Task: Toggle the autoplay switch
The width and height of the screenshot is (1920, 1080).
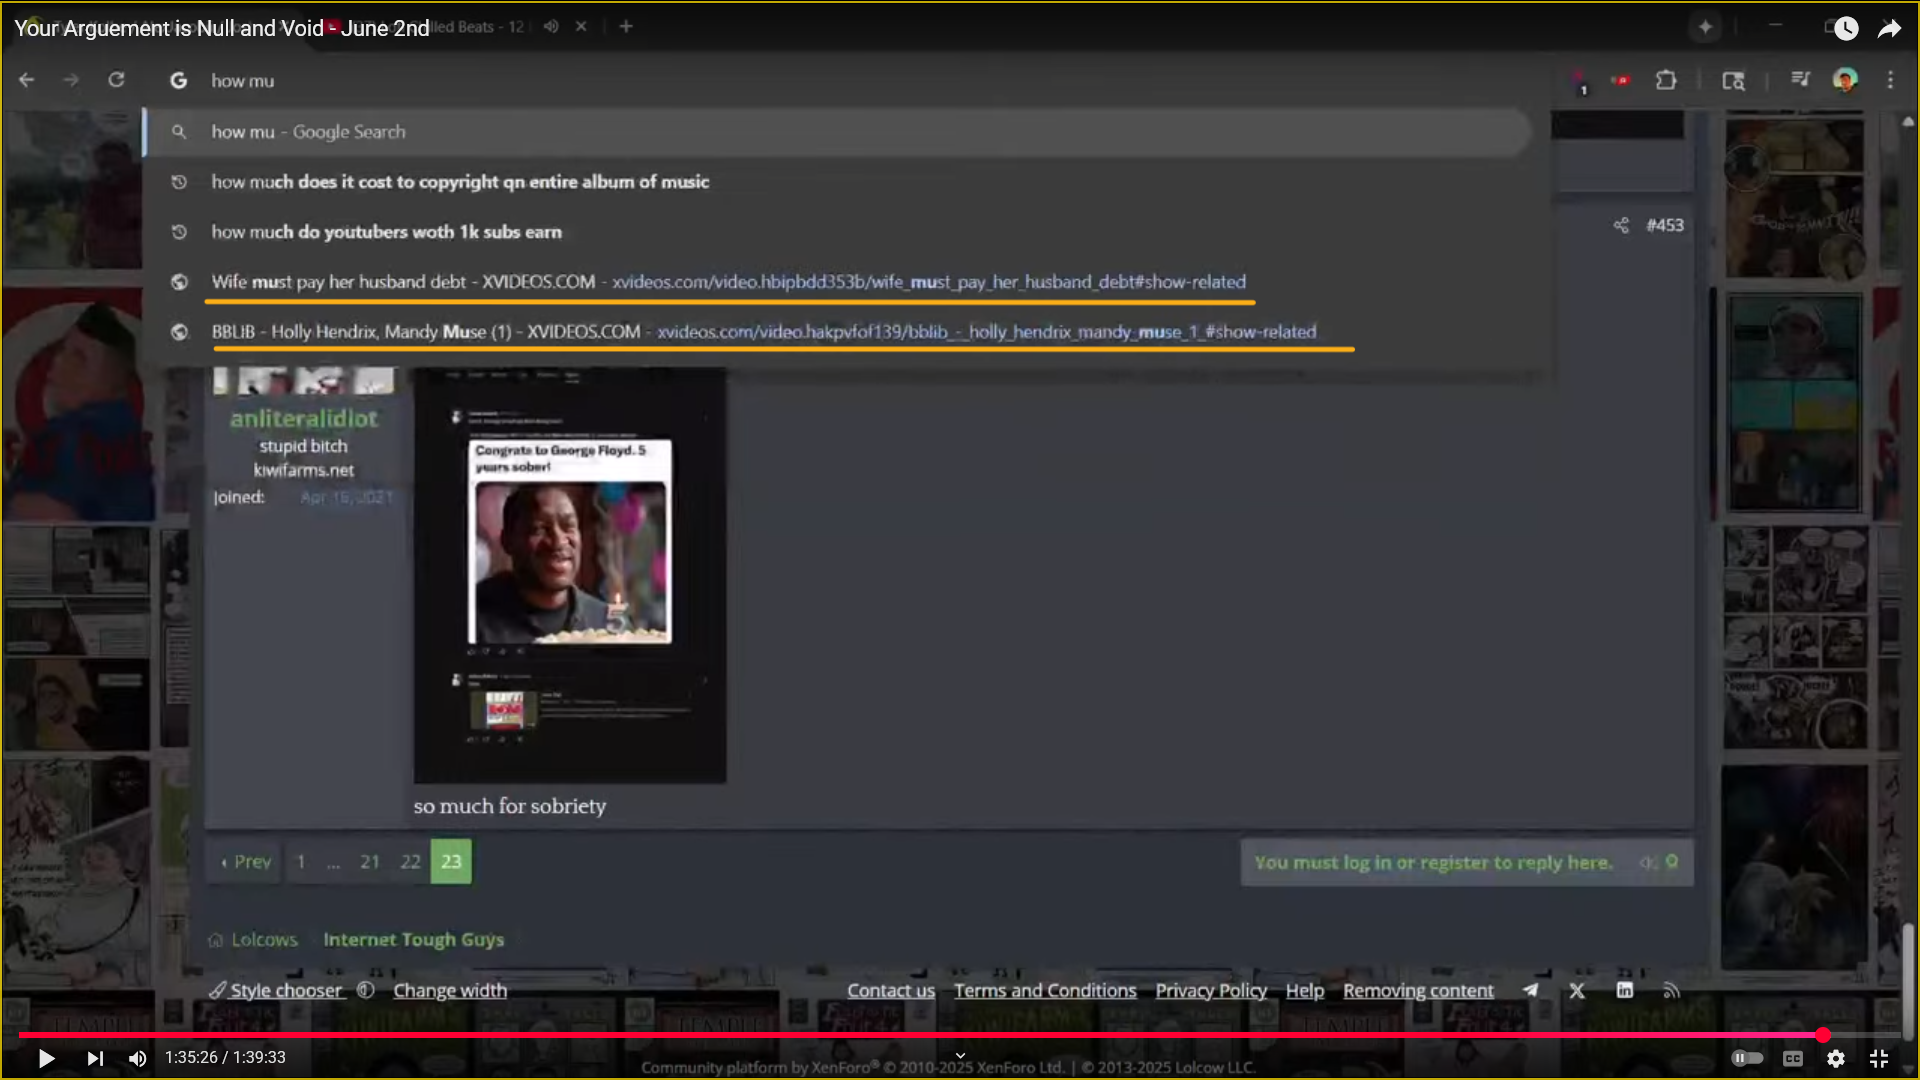Action: point(1747,1058)
